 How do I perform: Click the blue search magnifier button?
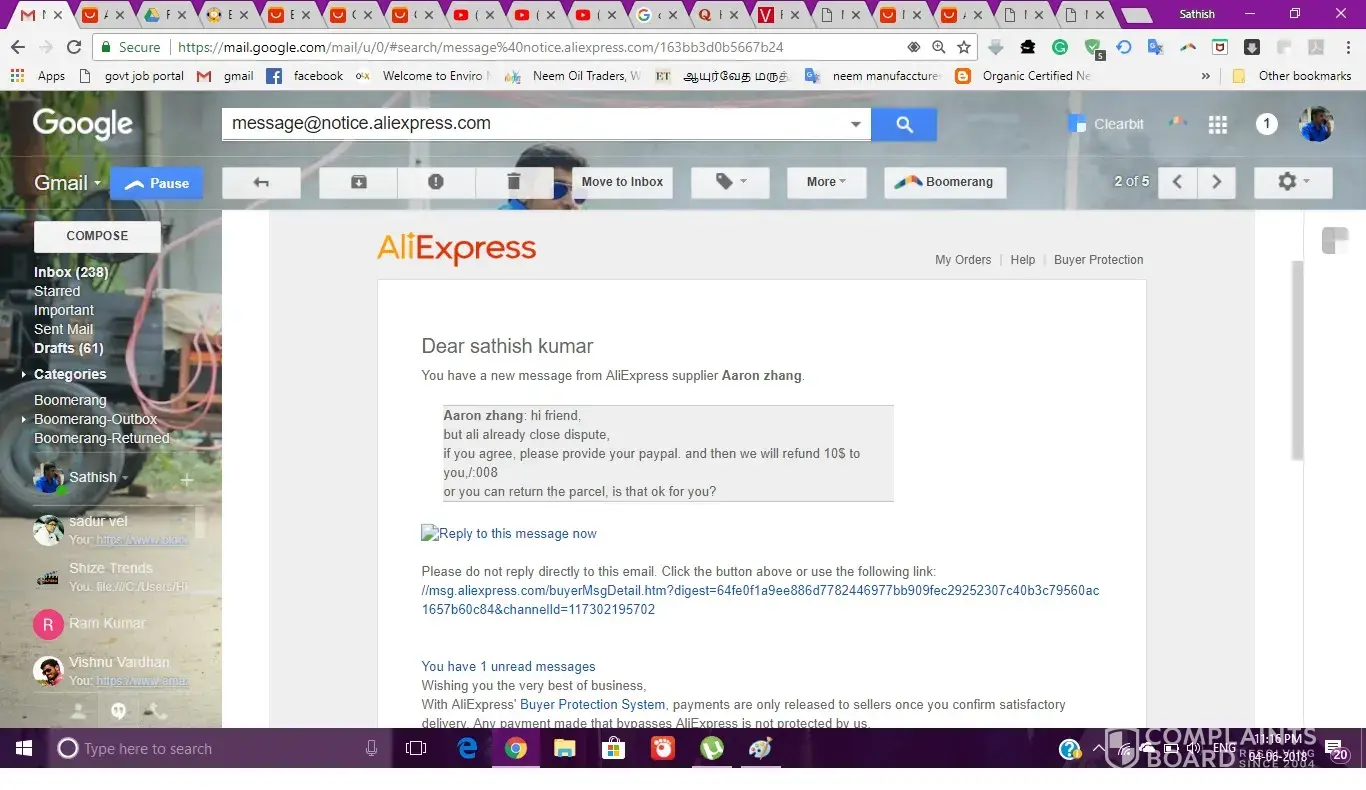click(904, 124)
